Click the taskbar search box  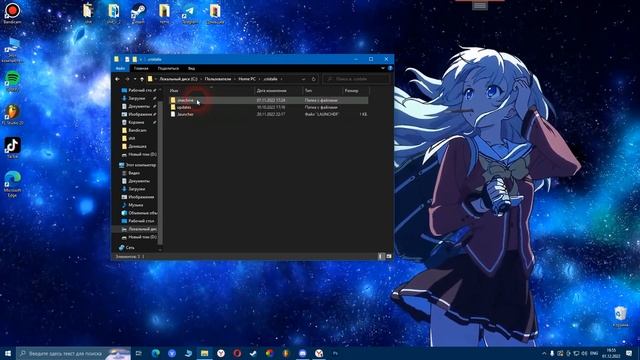pyautogui.click(x=73, y=353)
